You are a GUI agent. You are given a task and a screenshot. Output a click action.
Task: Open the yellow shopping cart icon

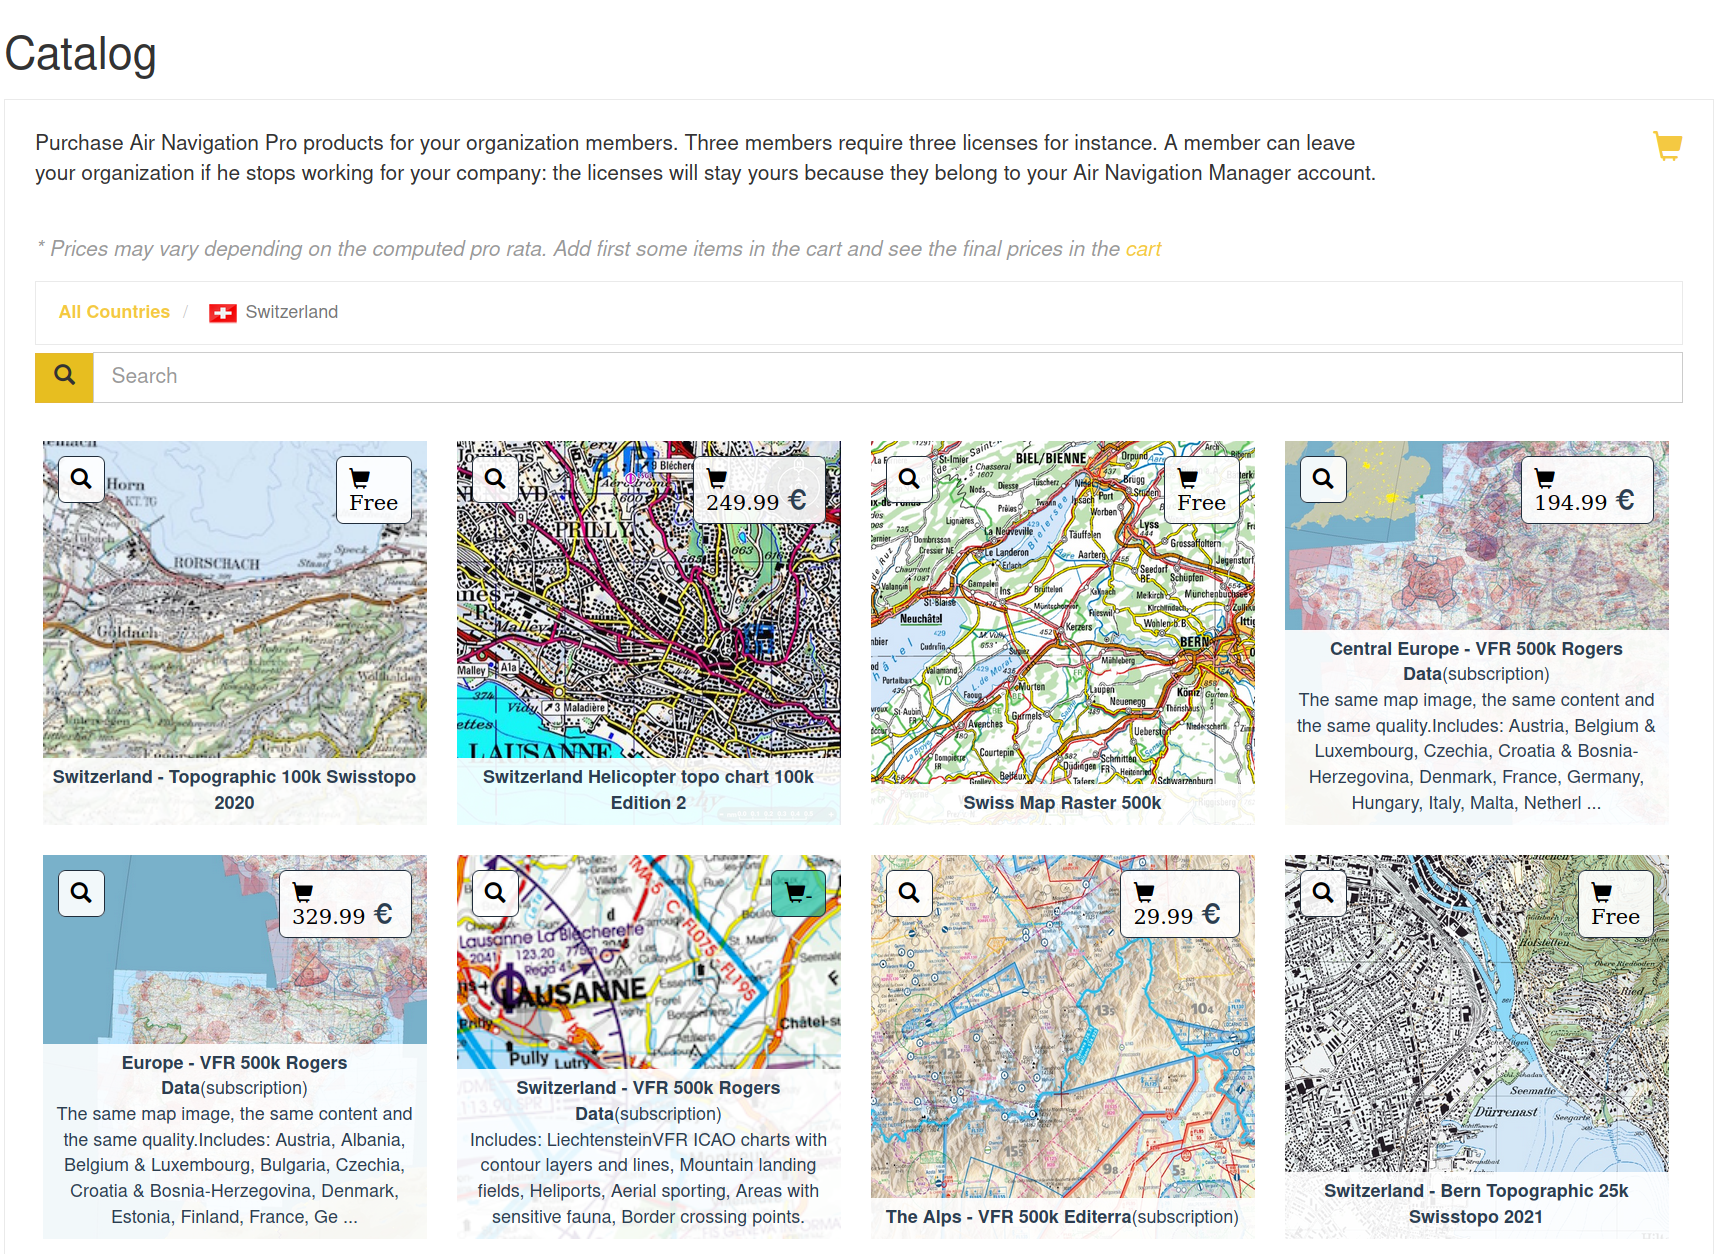click(x=1667, y=146)
